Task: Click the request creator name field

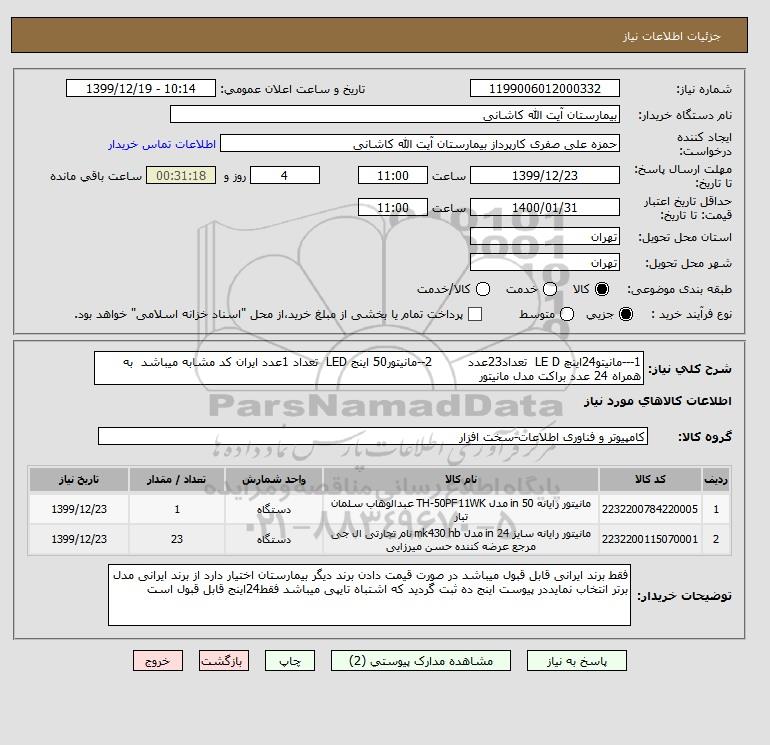Action: pyautogui.click(x=420, y=144)
